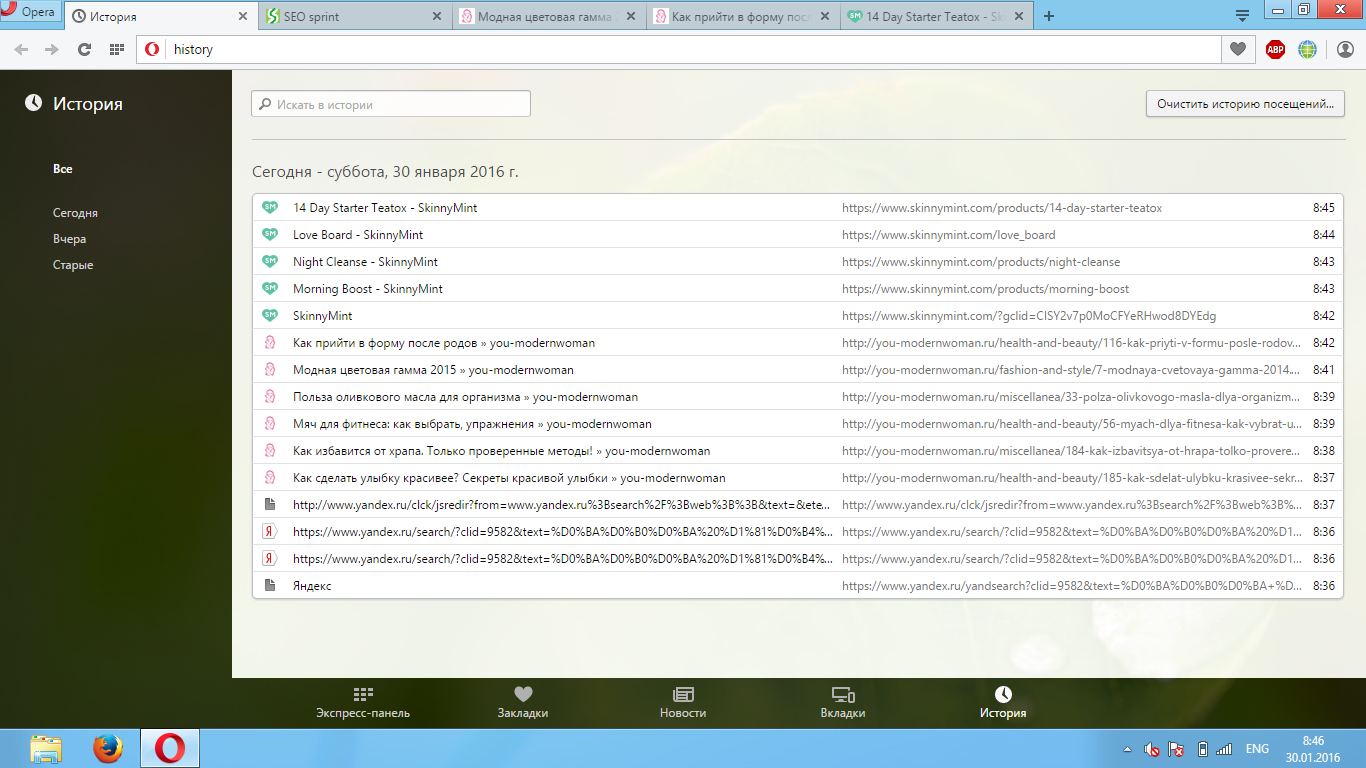Select 'Вчера' in the history sidebar

click(70, 239)
